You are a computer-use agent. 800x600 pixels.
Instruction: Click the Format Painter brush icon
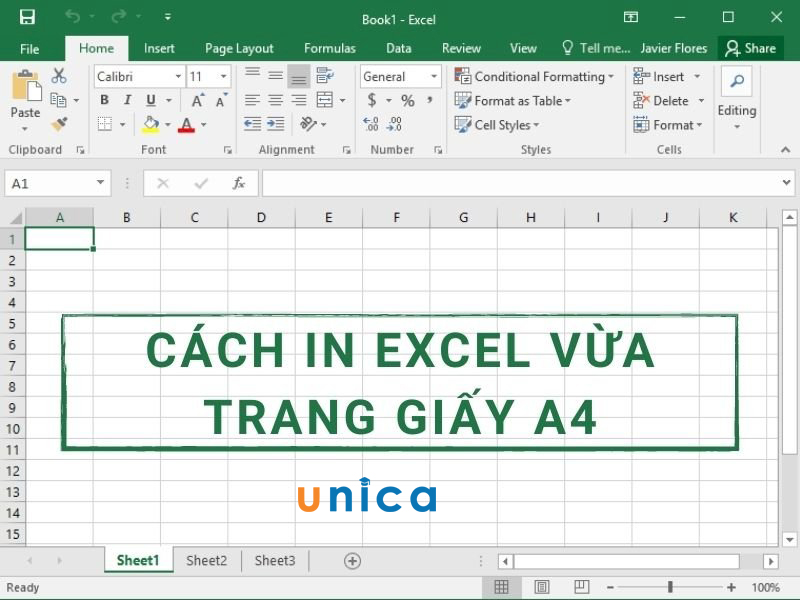click(x=59, y=124)
